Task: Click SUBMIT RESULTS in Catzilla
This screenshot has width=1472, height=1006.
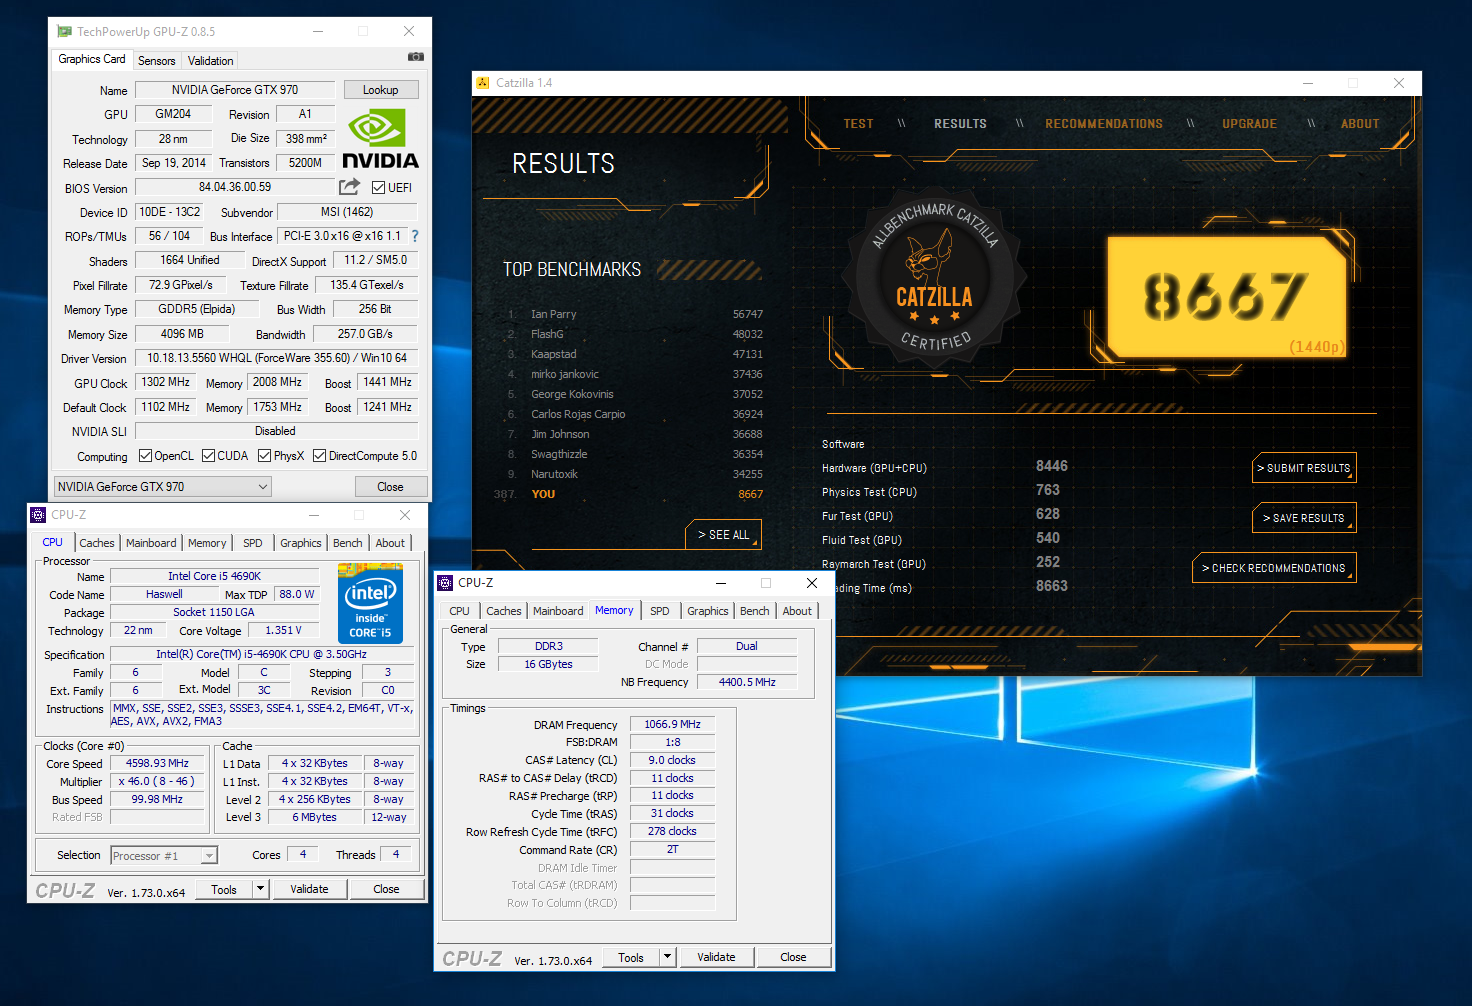Action: [x=1304, y=468]
